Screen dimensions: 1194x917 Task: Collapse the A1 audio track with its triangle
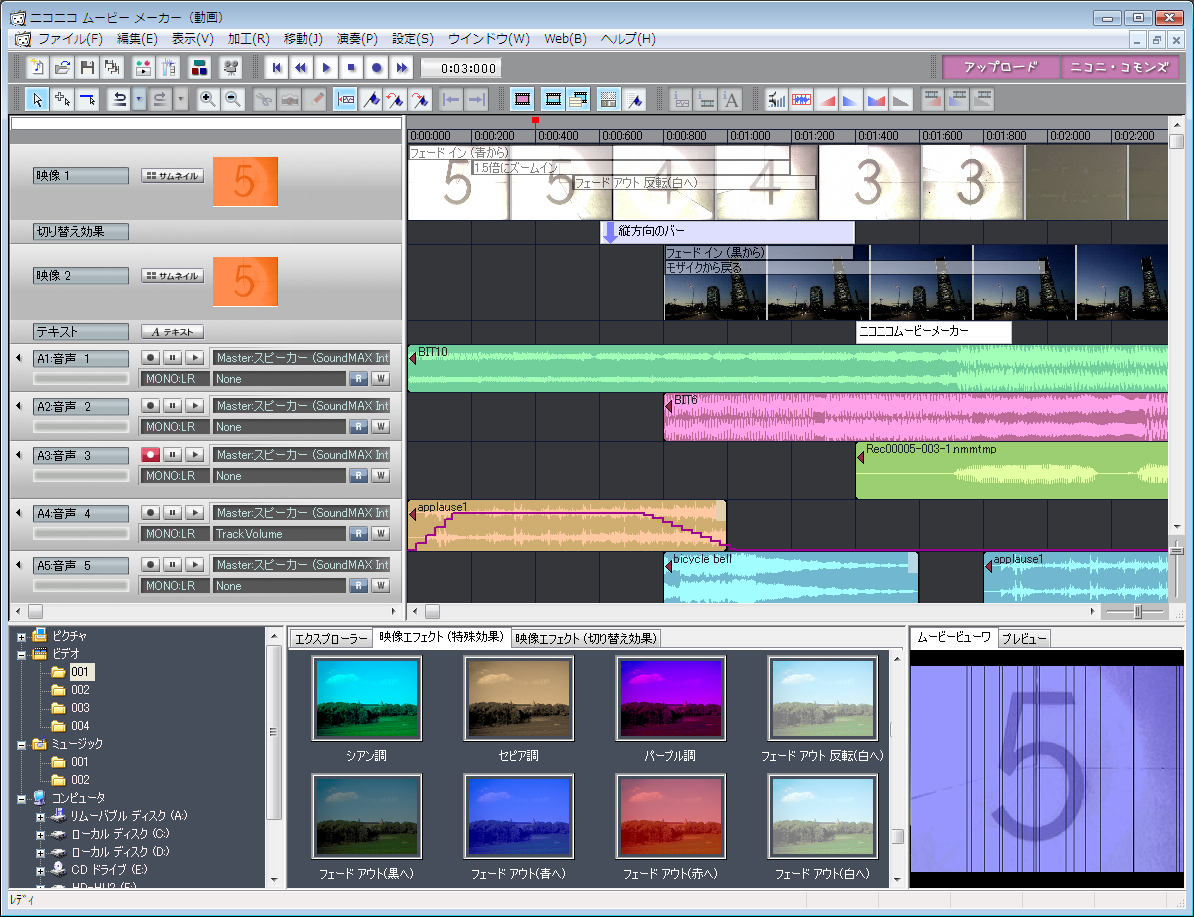point(19,357)
